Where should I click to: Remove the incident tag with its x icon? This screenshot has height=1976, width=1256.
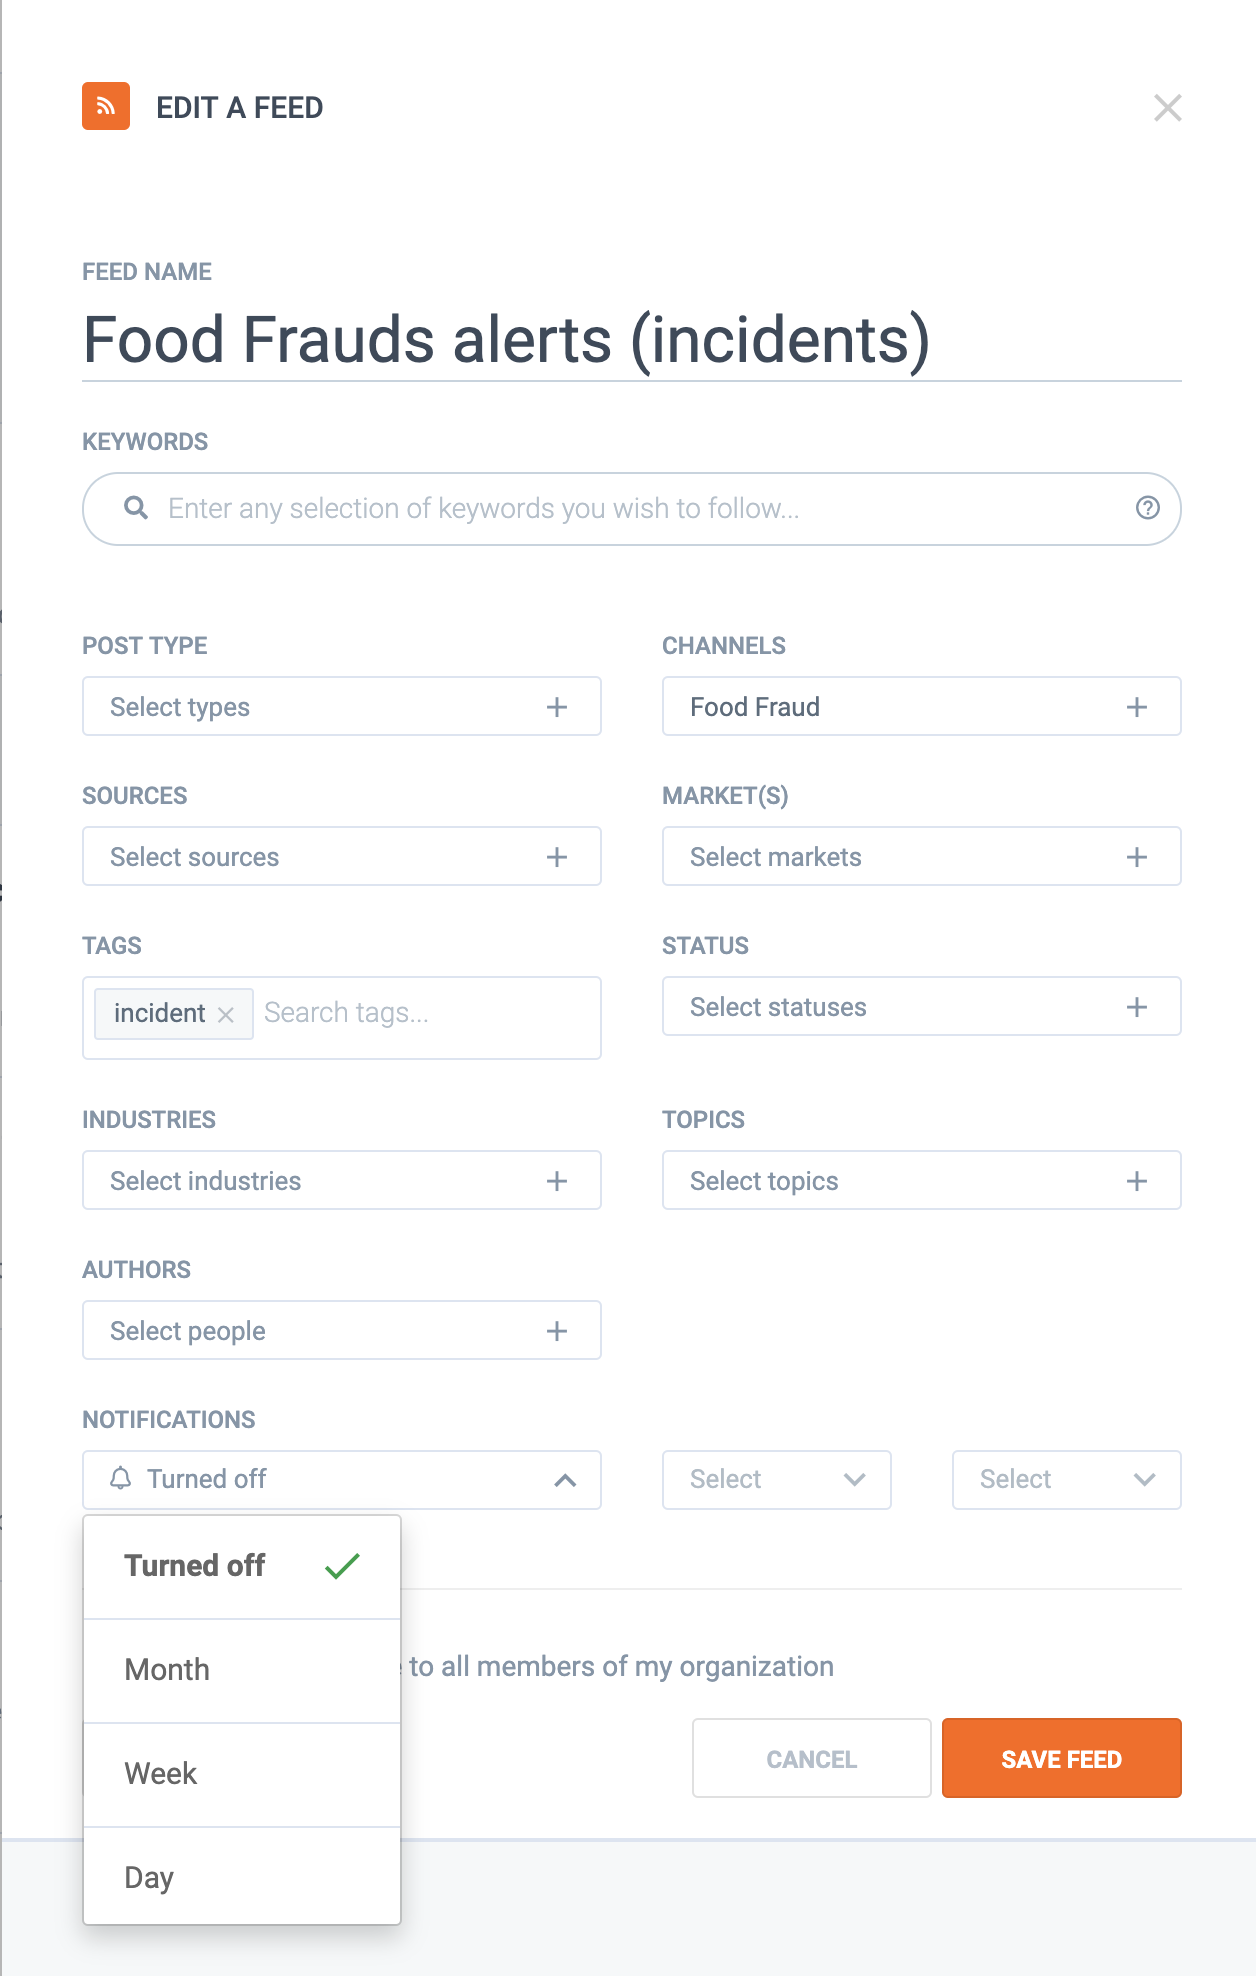click(x=226, y=1014)
